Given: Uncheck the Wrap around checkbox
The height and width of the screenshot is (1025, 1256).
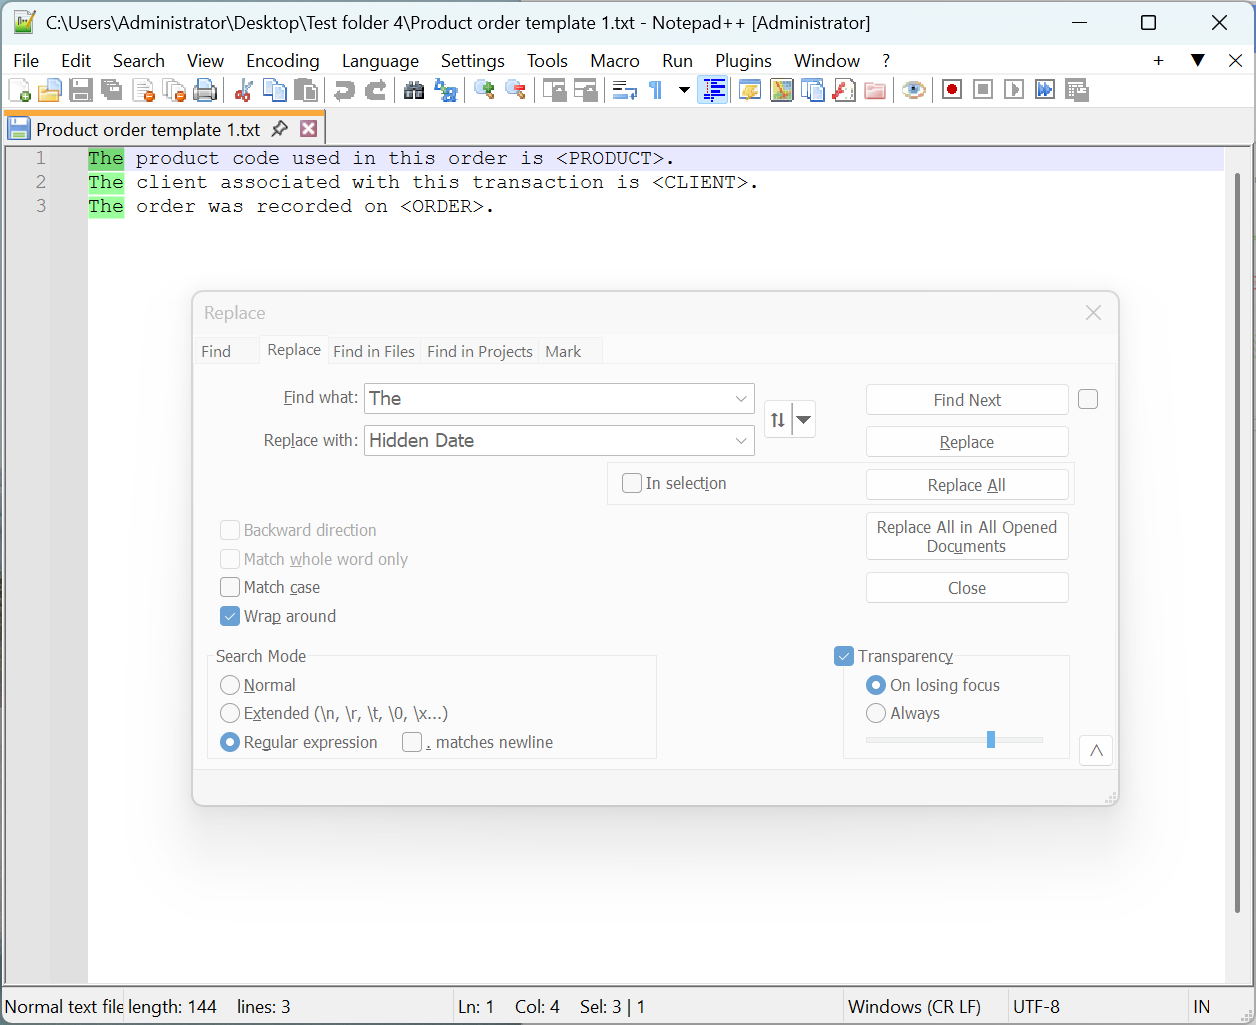Looking at the screenshot, I should (230, 616).
